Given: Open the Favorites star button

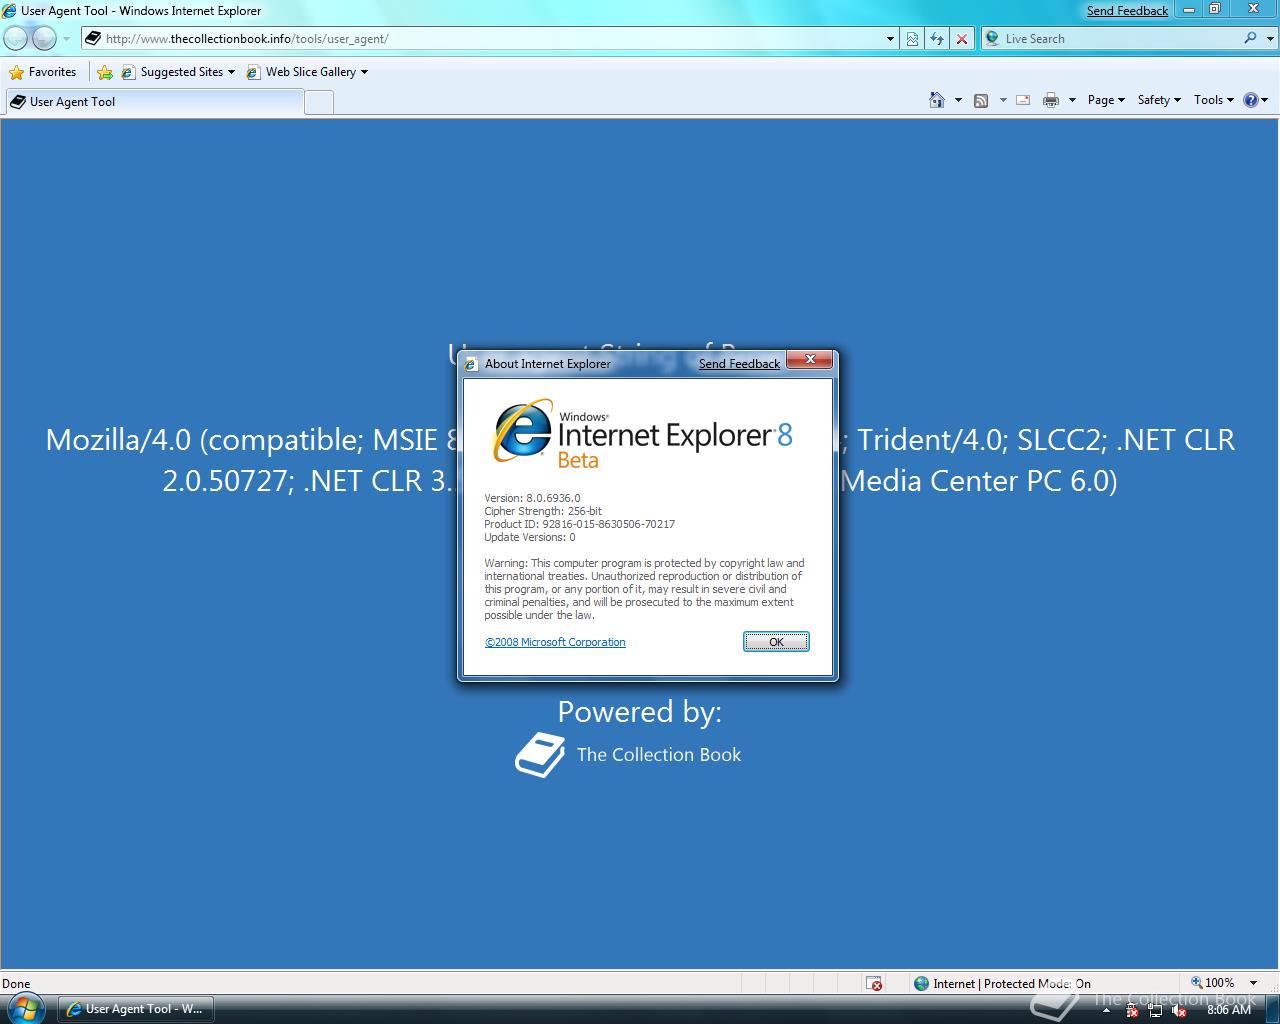Looking at the screenshot, I should (x=43, y=72).
